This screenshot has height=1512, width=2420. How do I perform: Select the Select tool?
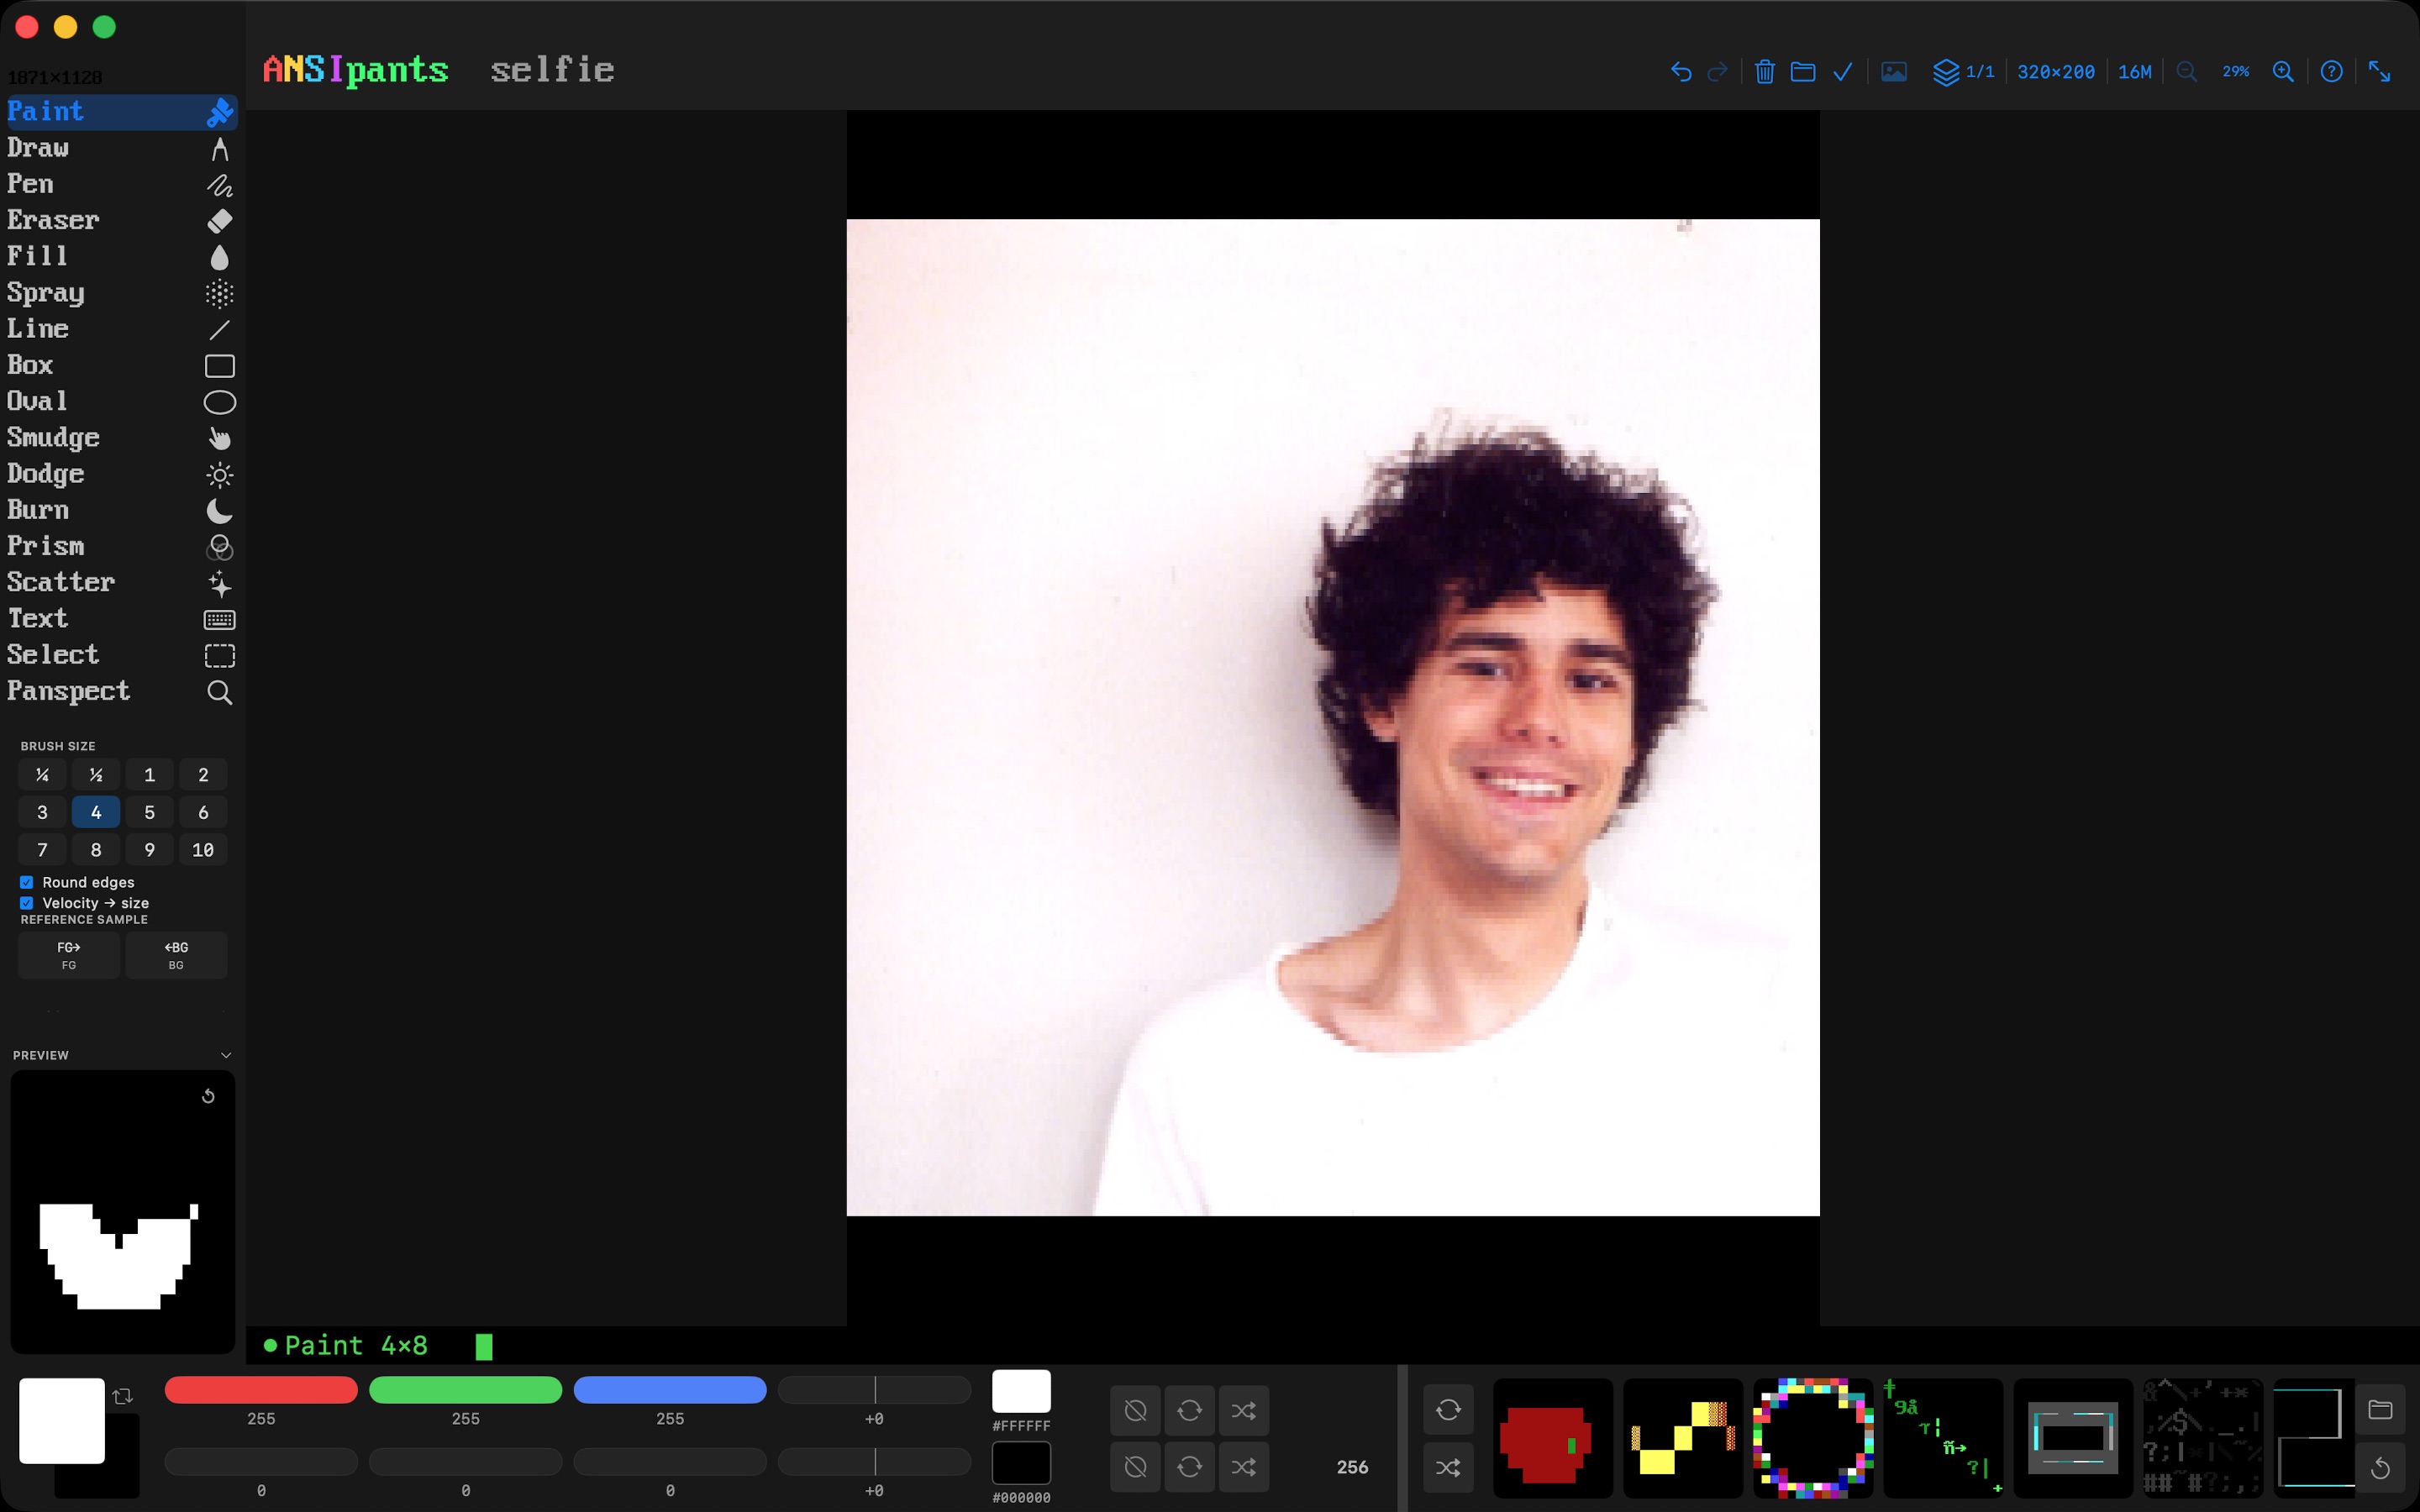(120, 655)
